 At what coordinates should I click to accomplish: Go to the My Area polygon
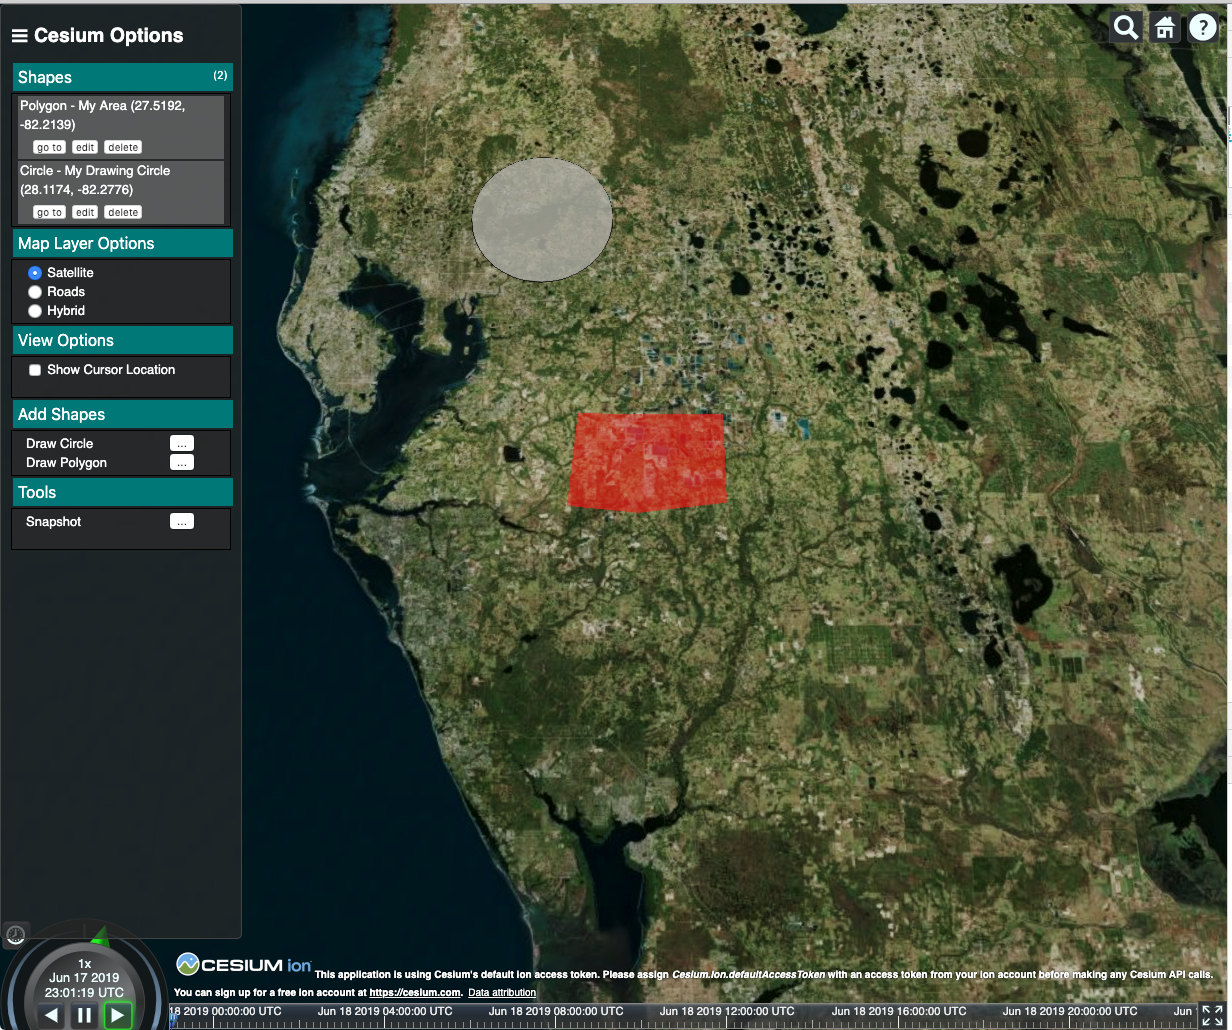(49, 147)
